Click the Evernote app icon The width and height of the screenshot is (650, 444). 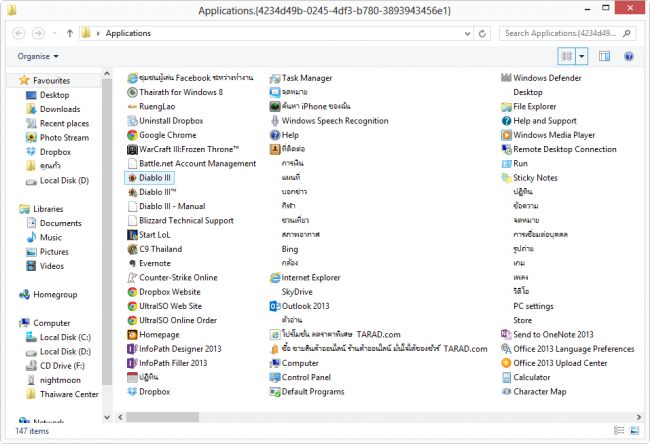[132, 263]
